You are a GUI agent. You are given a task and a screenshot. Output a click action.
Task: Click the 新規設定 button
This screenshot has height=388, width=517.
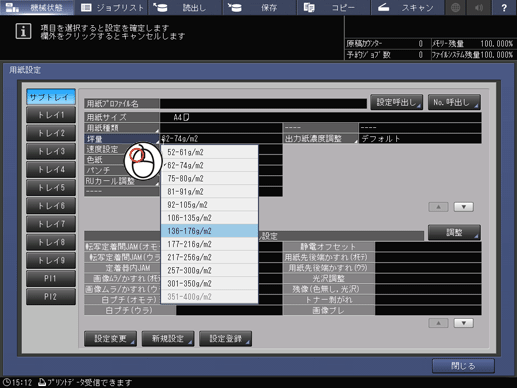click(x=168, y=339)
